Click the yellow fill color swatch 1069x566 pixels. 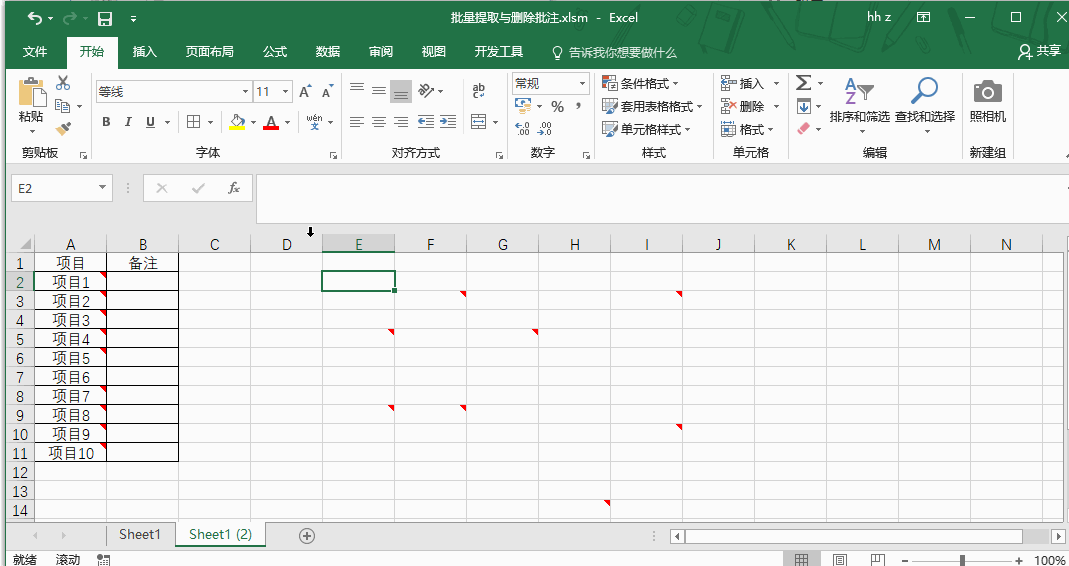[x=237, y=122]
